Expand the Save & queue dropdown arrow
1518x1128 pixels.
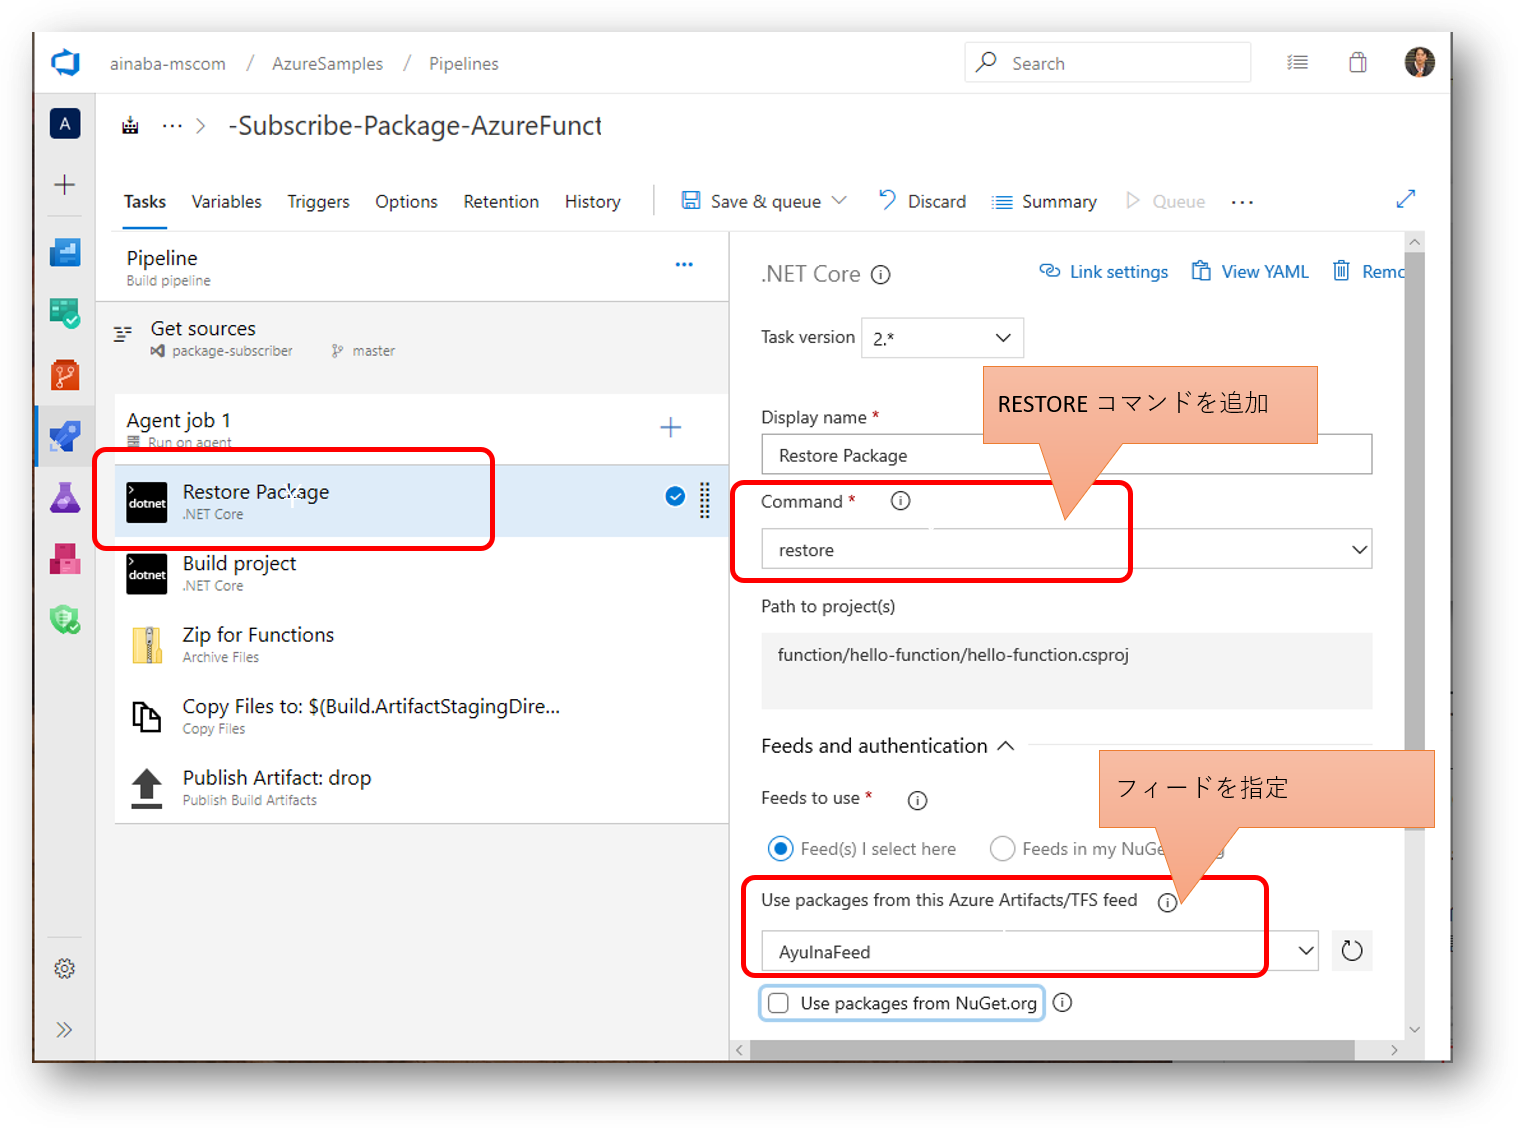click(x=839, y=201)
